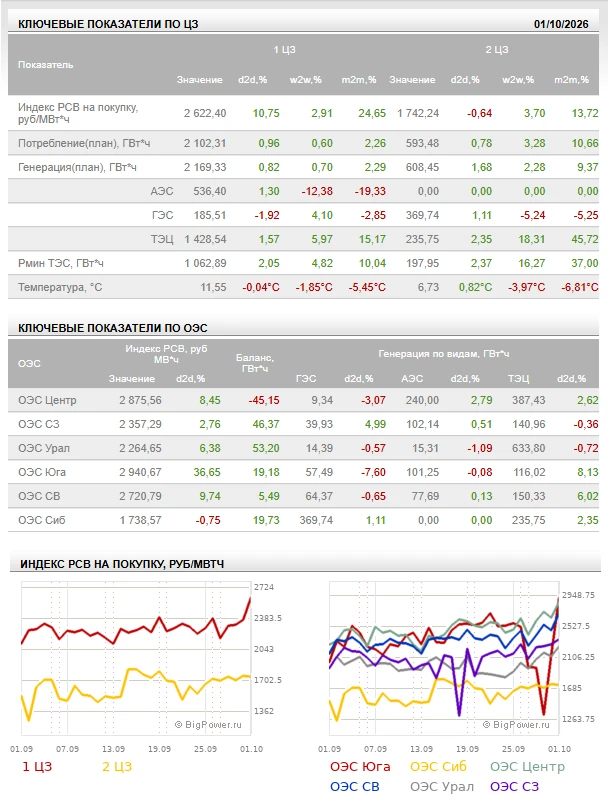Select heading 'КЛЮЧЕВЫЕ ПОКАЗАТЕЛИ ПО ОЭС'
The height and width of the screenshot is (811, 612).
tap(112, 328)
